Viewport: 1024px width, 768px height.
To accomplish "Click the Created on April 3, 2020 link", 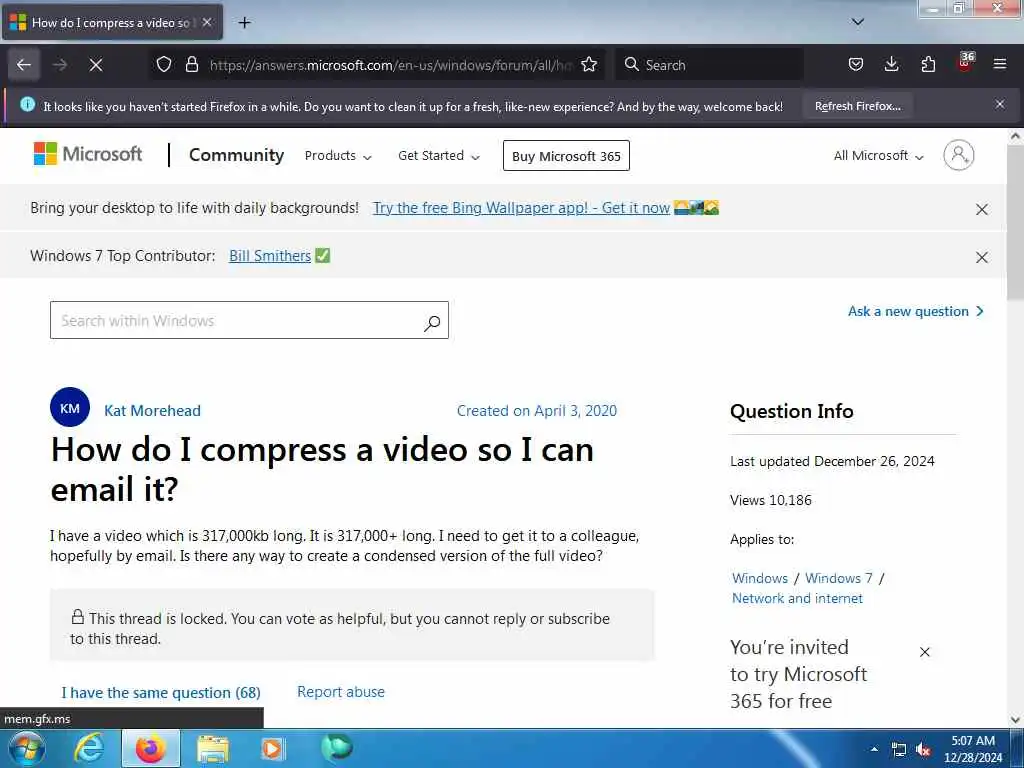I will click(537, 411).
